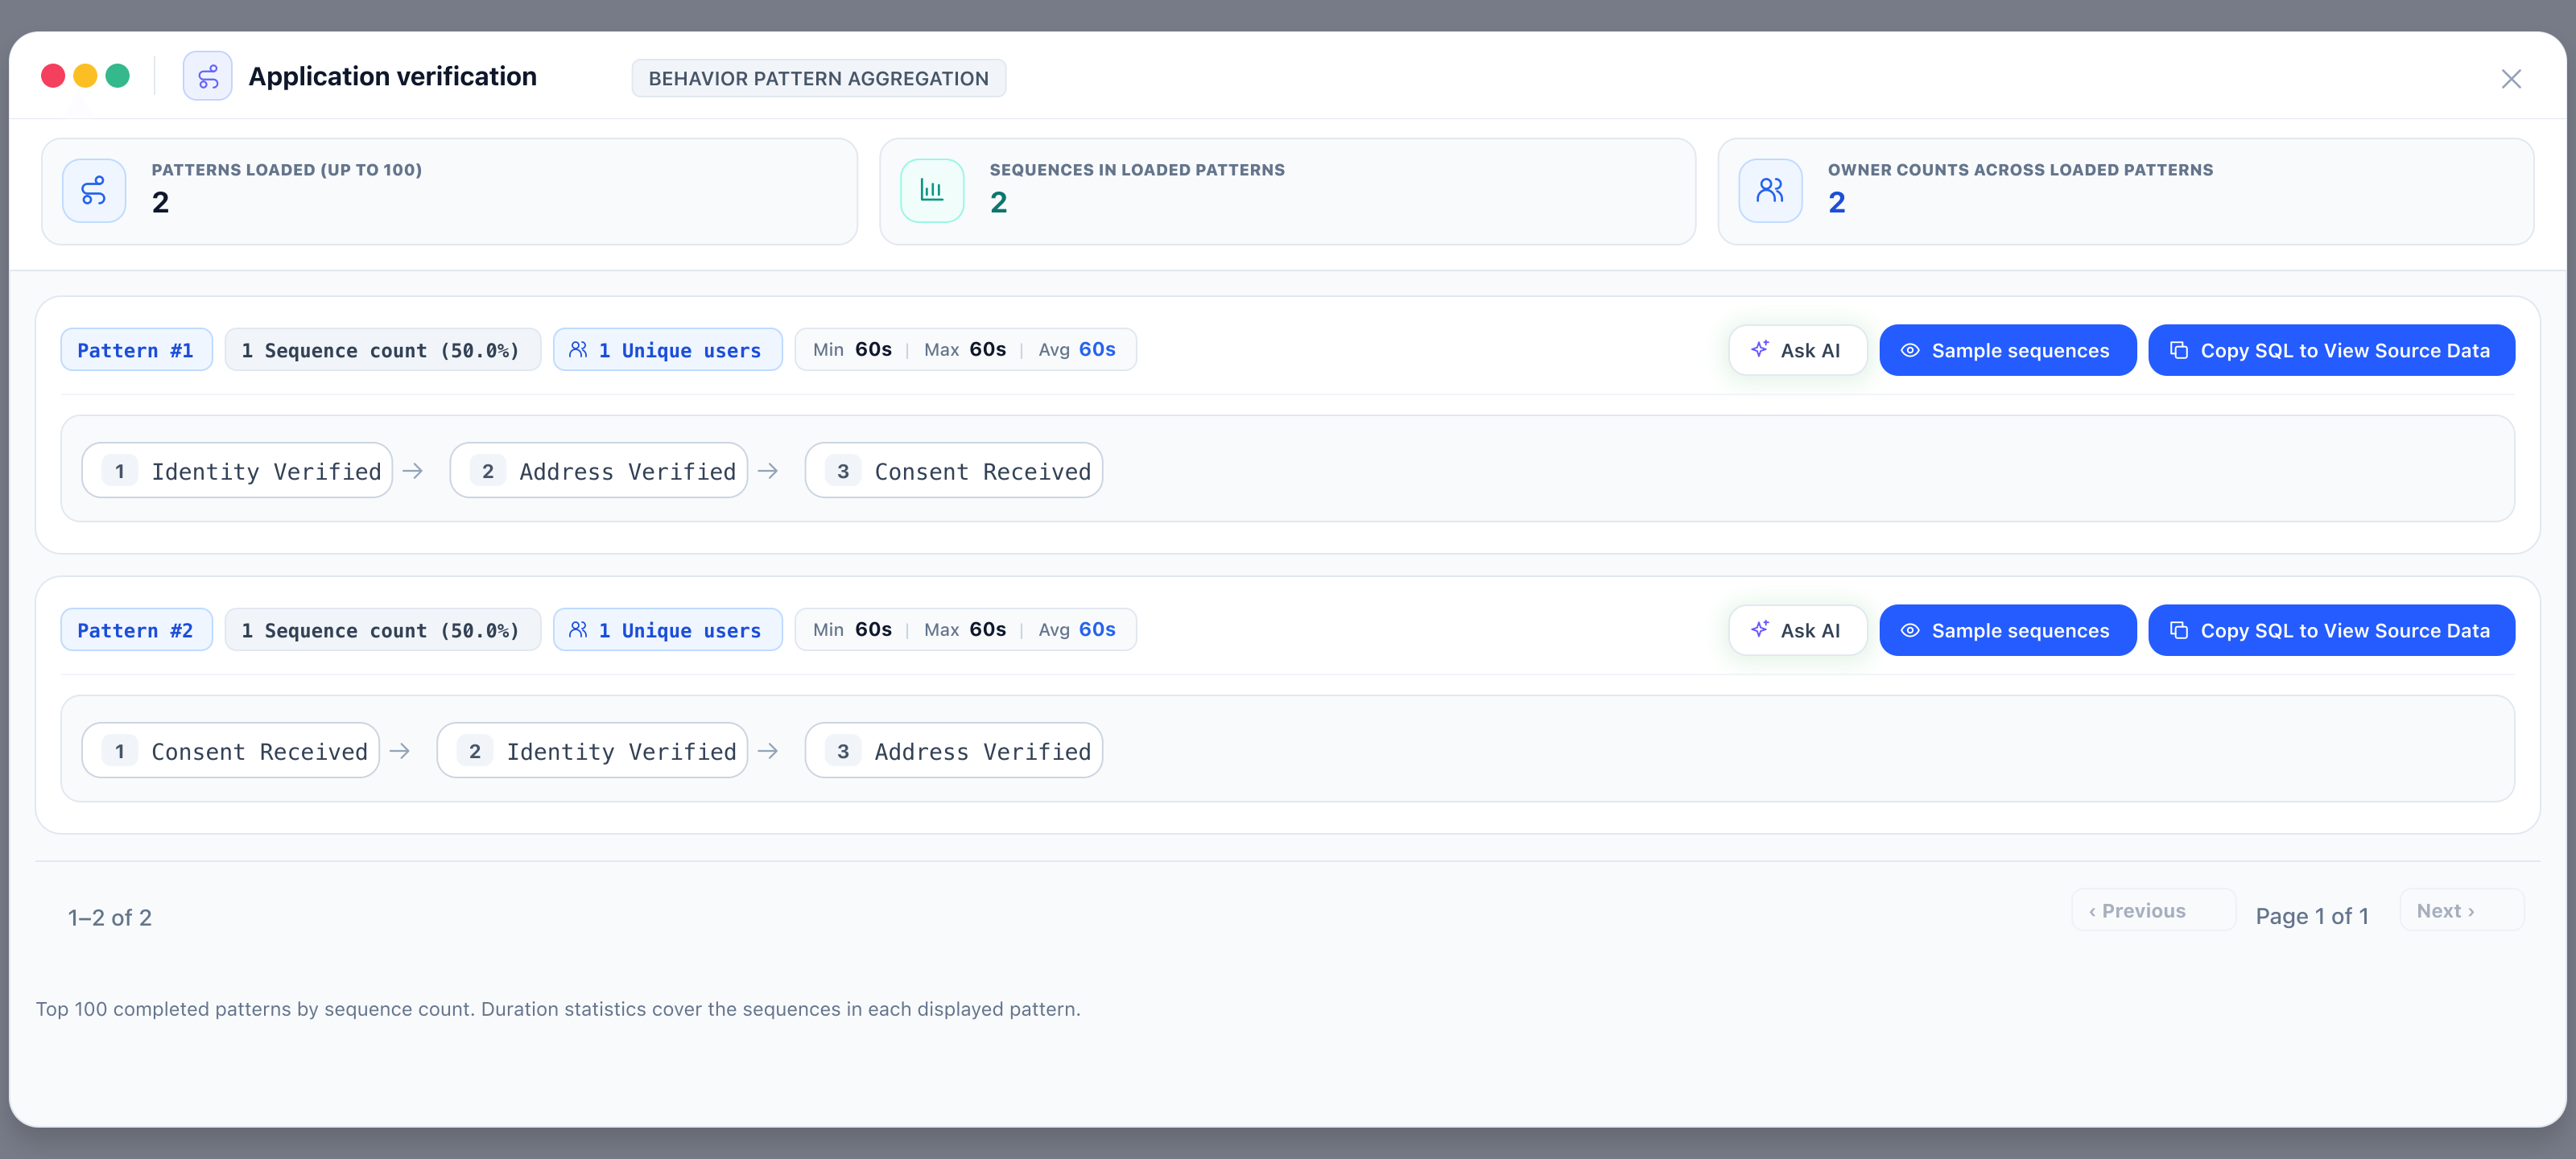2576x1159 pixels.
Task: Click the Sample sequences label for Pattern #2
Action: click(2020, 630)
